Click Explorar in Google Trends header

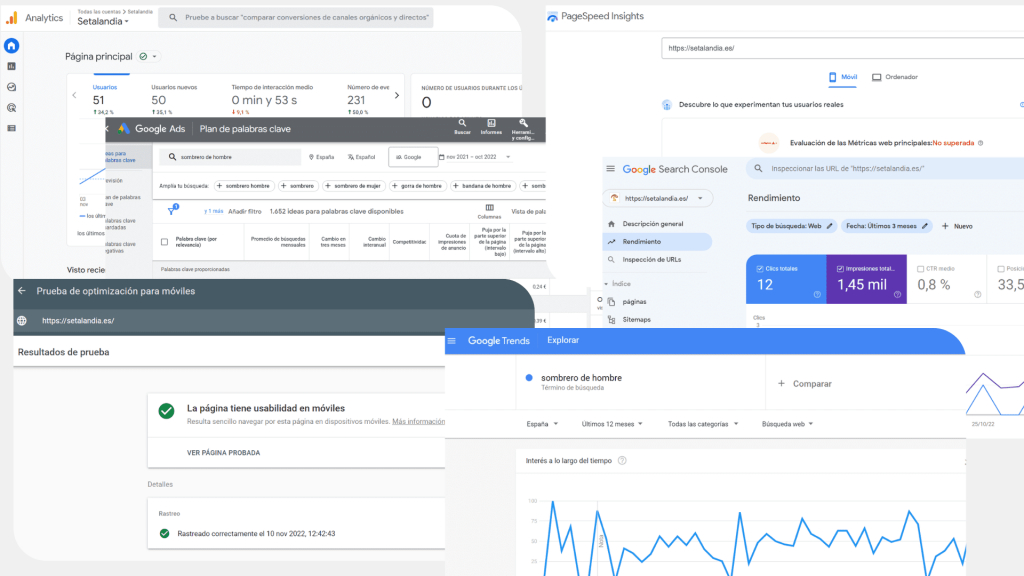coord(563,340)
